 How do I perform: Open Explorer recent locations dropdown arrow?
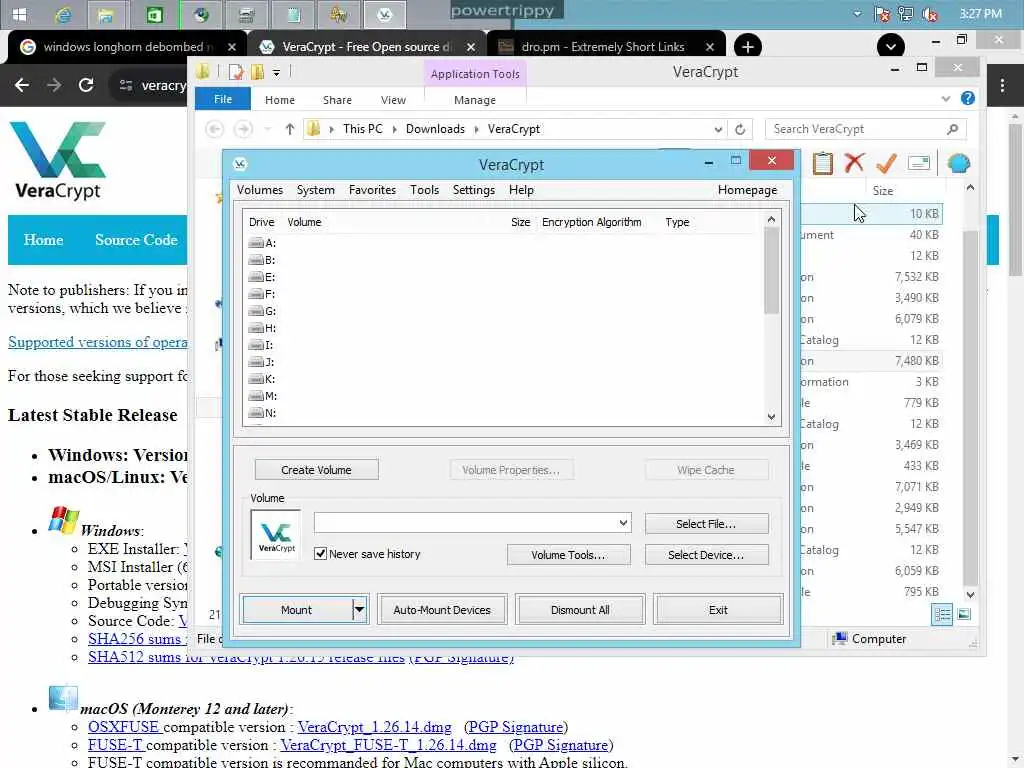(267, 129)
